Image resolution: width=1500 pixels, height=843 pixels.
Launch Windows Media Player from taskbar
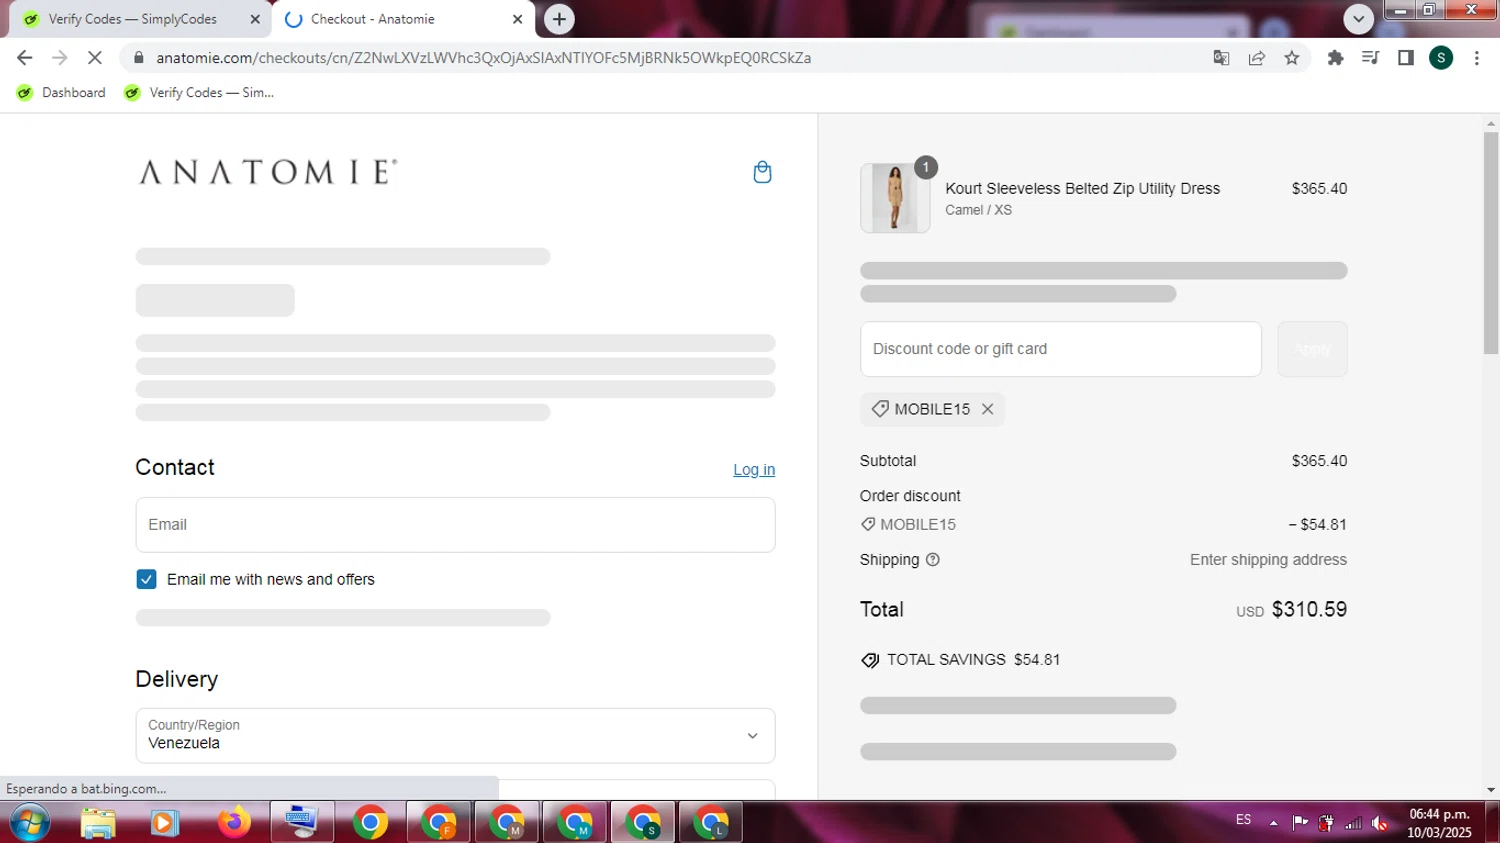(164, 822)
